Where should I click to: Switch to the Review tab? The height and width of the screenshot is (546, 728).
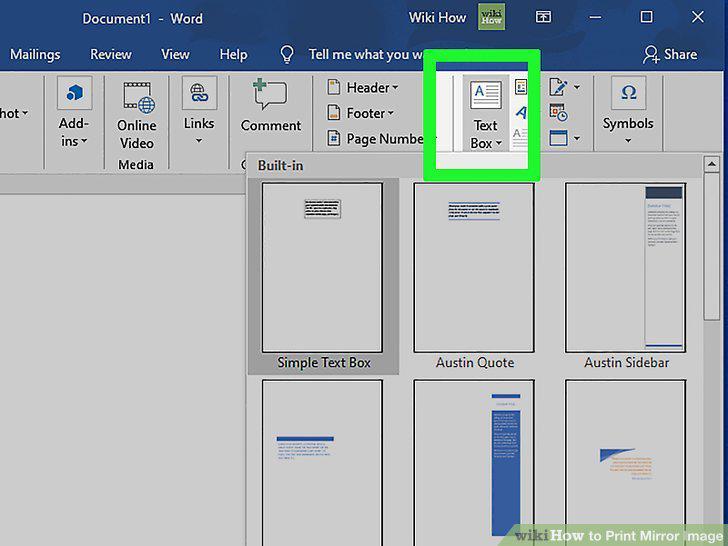click(110, 54)
